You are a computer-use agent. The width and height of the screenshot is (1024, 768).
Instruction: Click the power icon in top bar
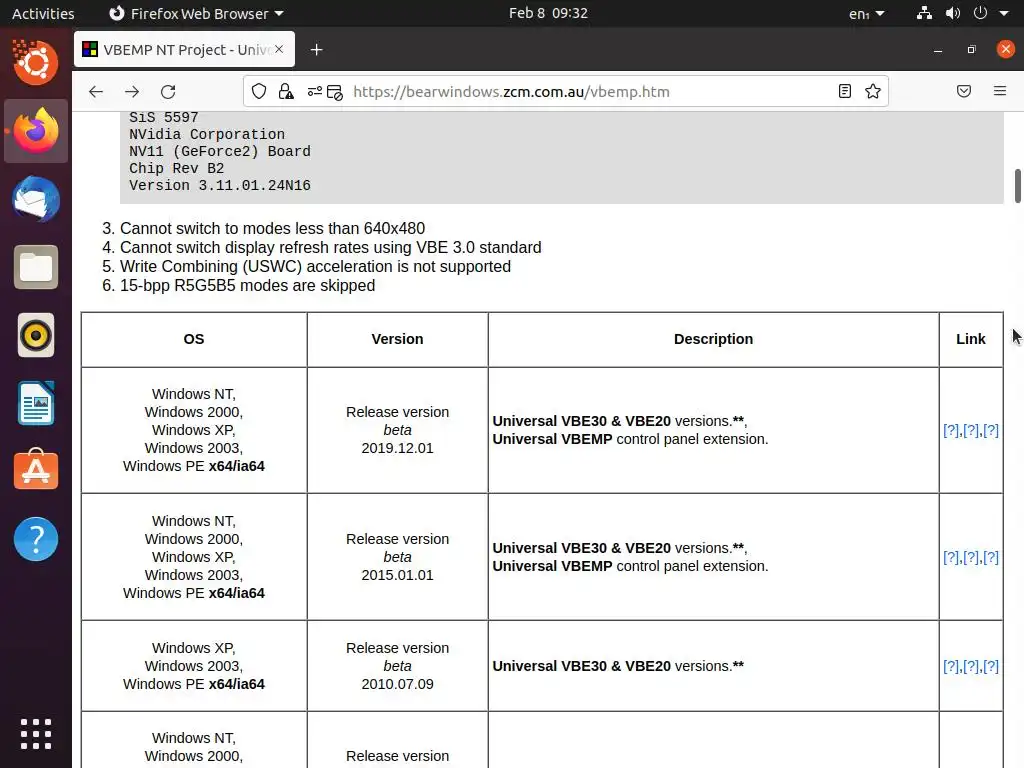point(980,13)
